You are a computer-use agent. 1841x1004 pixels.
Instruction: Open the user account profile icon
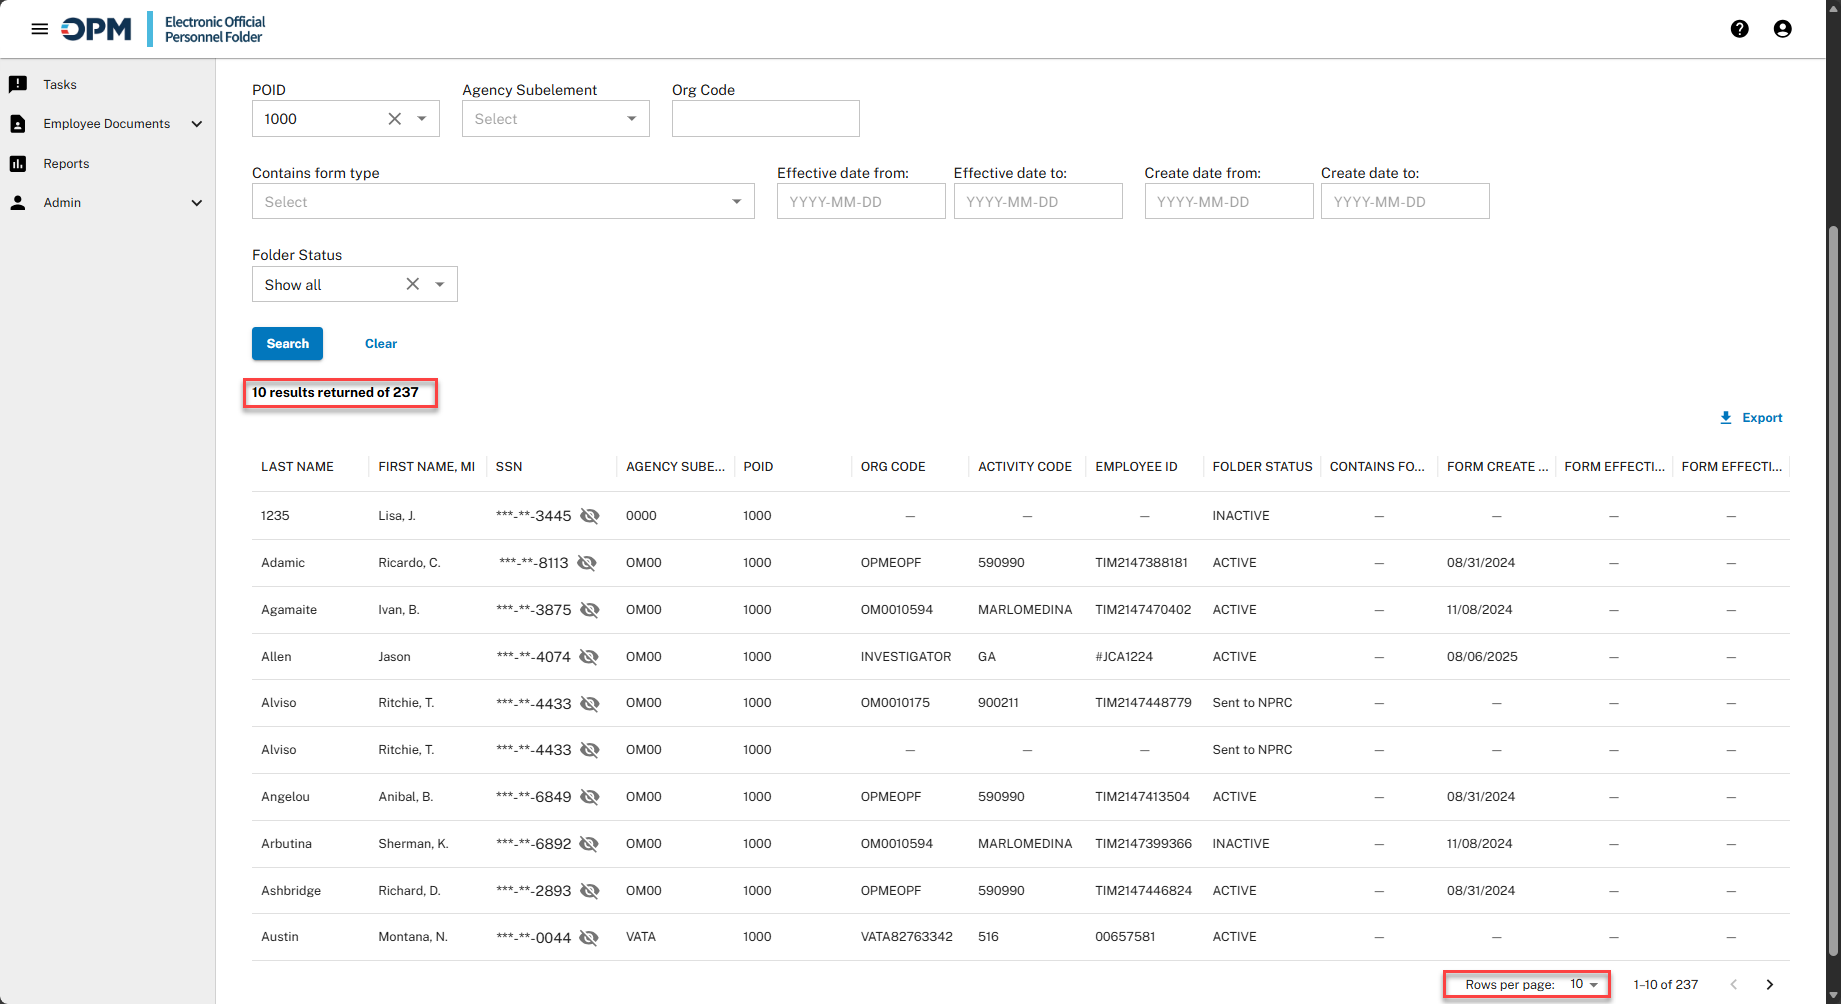[x=1783, y=29]
